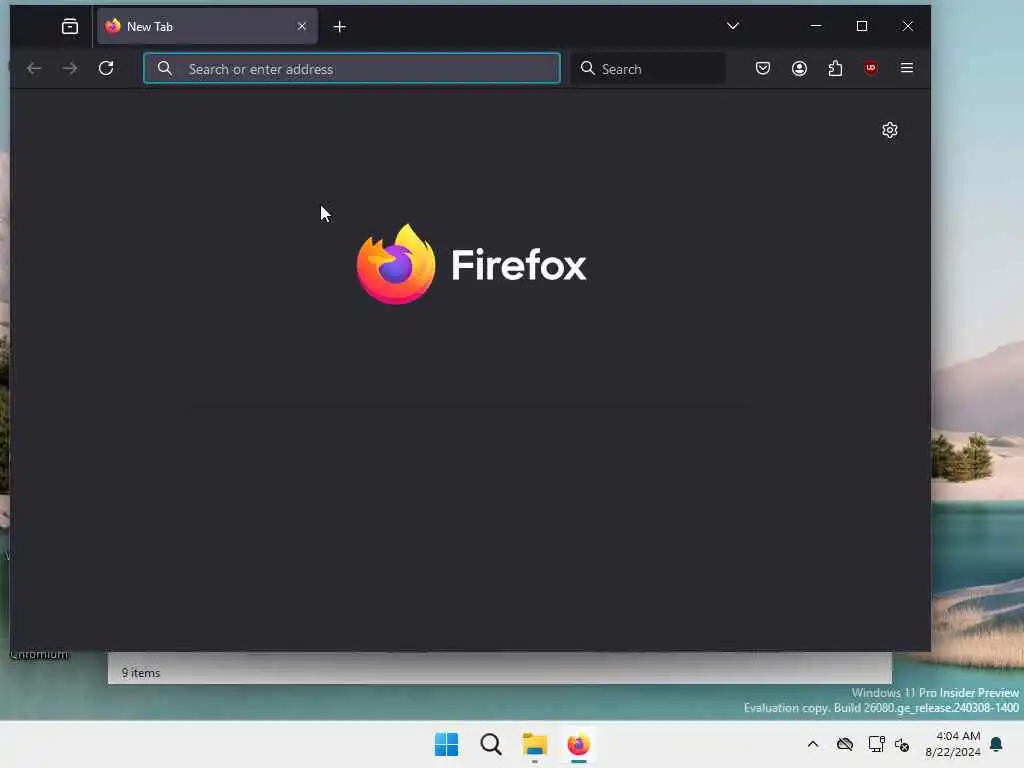This screenshot has width=1024, height=768.
Task: Open Windows taskbar search
Action: click(x=490, y=744)
